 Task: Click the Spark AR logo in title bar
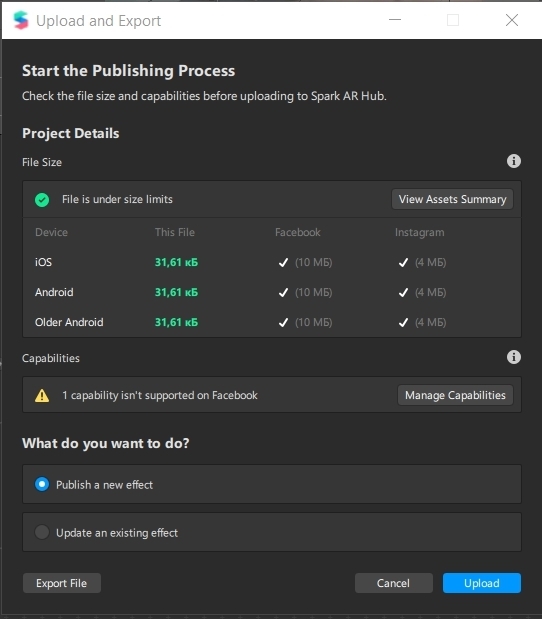point(21,20)
